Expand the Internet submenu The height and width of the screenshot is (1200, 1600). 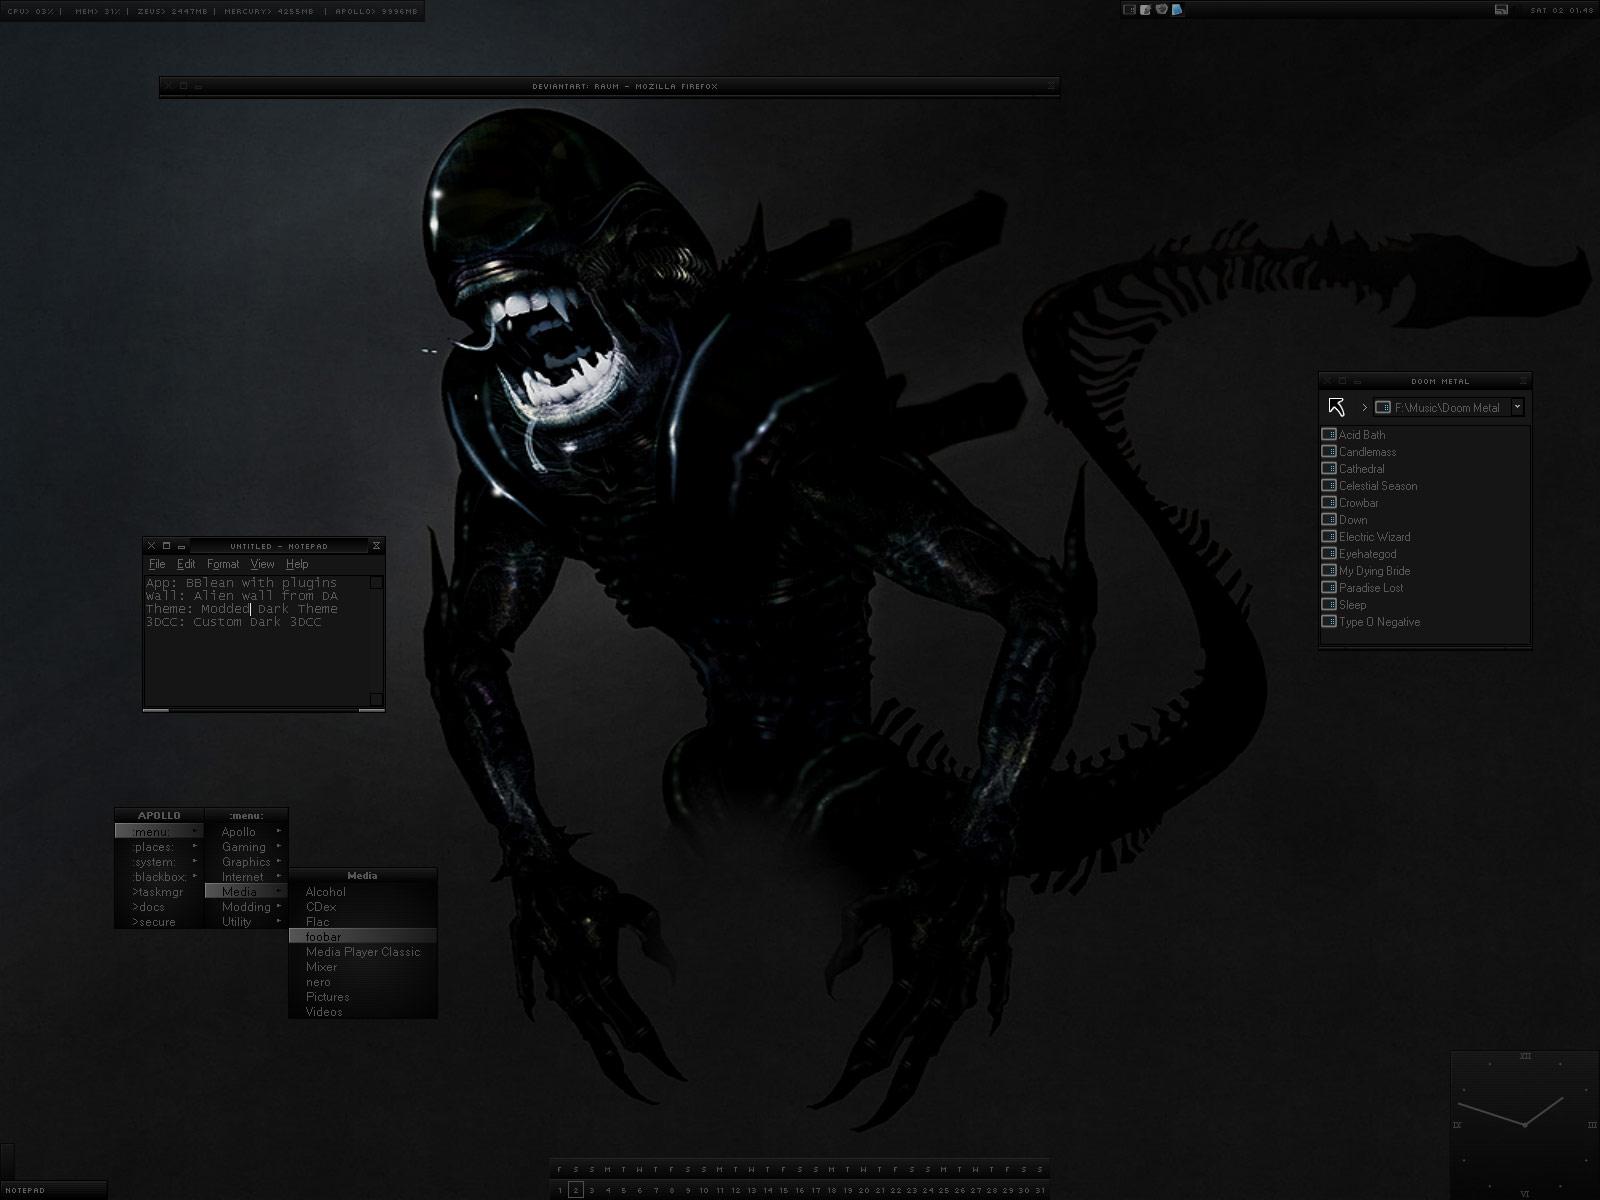point(246,876)
